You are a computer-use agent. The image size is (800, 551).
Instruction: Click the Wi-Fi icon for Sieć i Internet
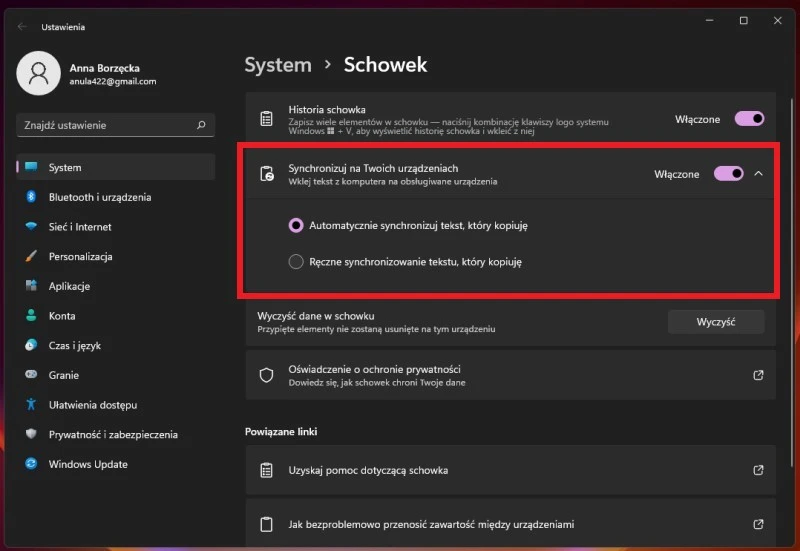(x=31, y=226)
